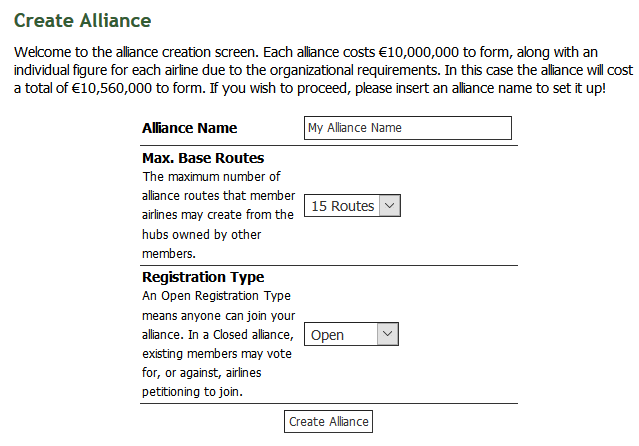Click the Max. Base Routes label
Image resolution: width=639 pixels, height=446 pixels.
pos(203,158)
